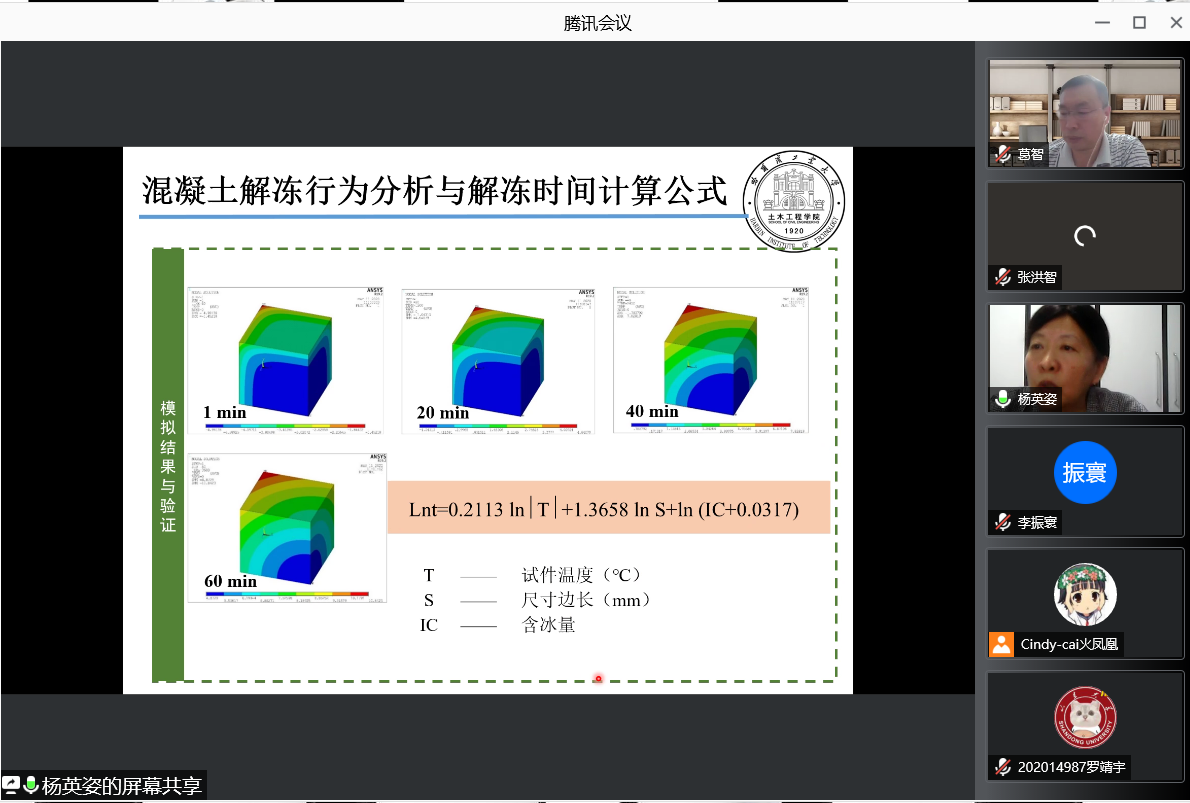Click the name label Cindy-cai火凤凰
The height and width of the screenshot is (803, 1190).
click(1069, 644)
